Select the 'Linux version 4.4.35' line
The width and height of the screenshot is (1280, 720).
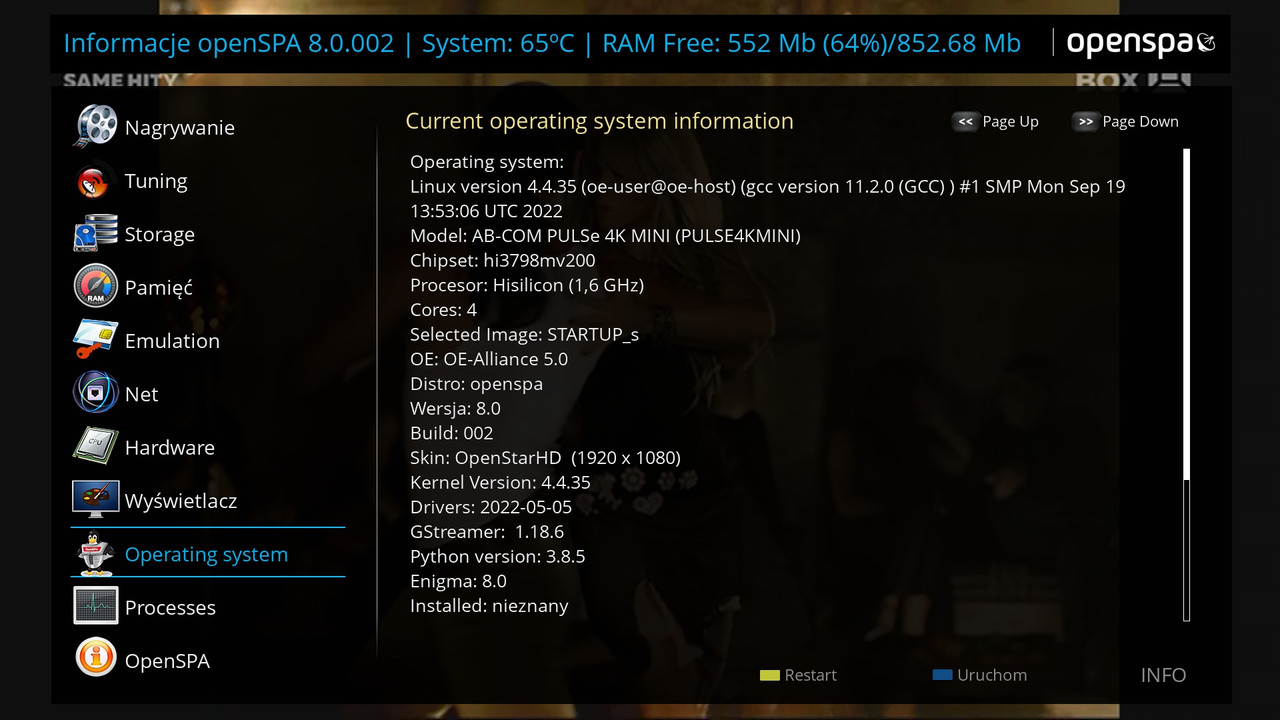point(768,187)
